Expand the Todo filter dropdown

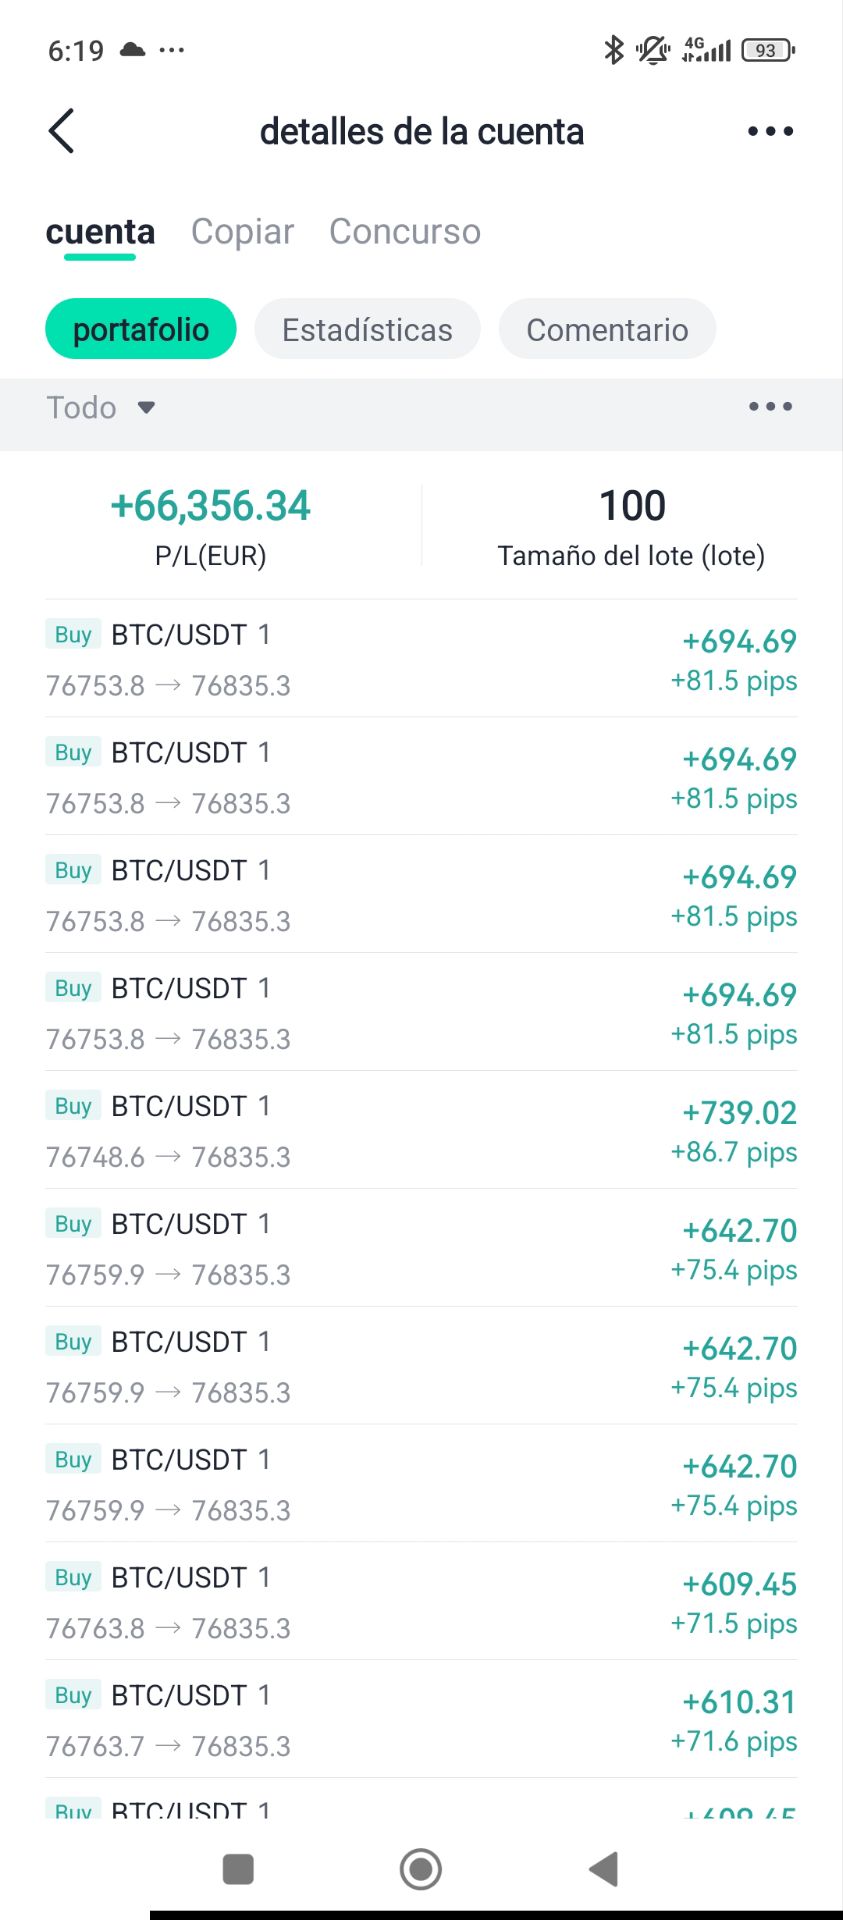click(x=101, y=408)
